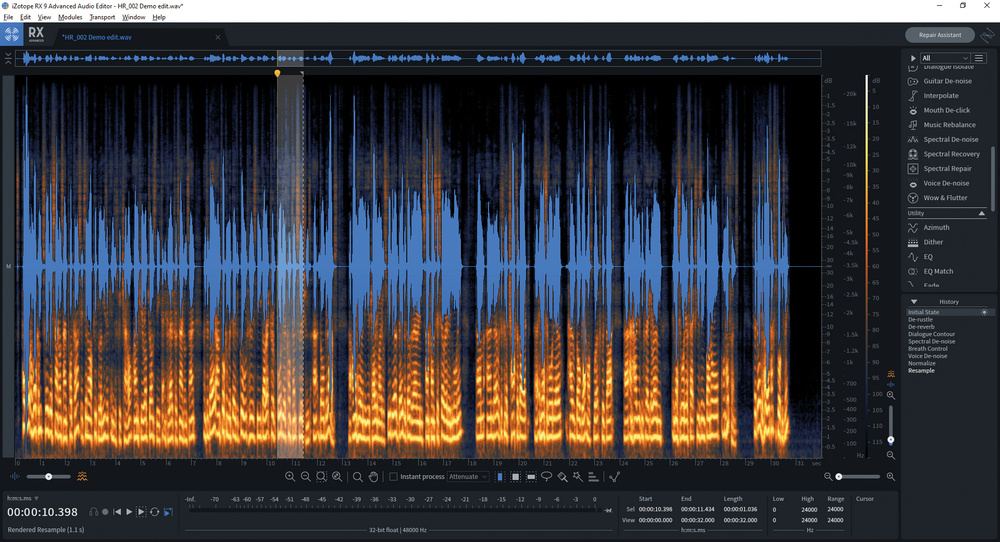
Task: Click the record button
Action: pos(105,512)
